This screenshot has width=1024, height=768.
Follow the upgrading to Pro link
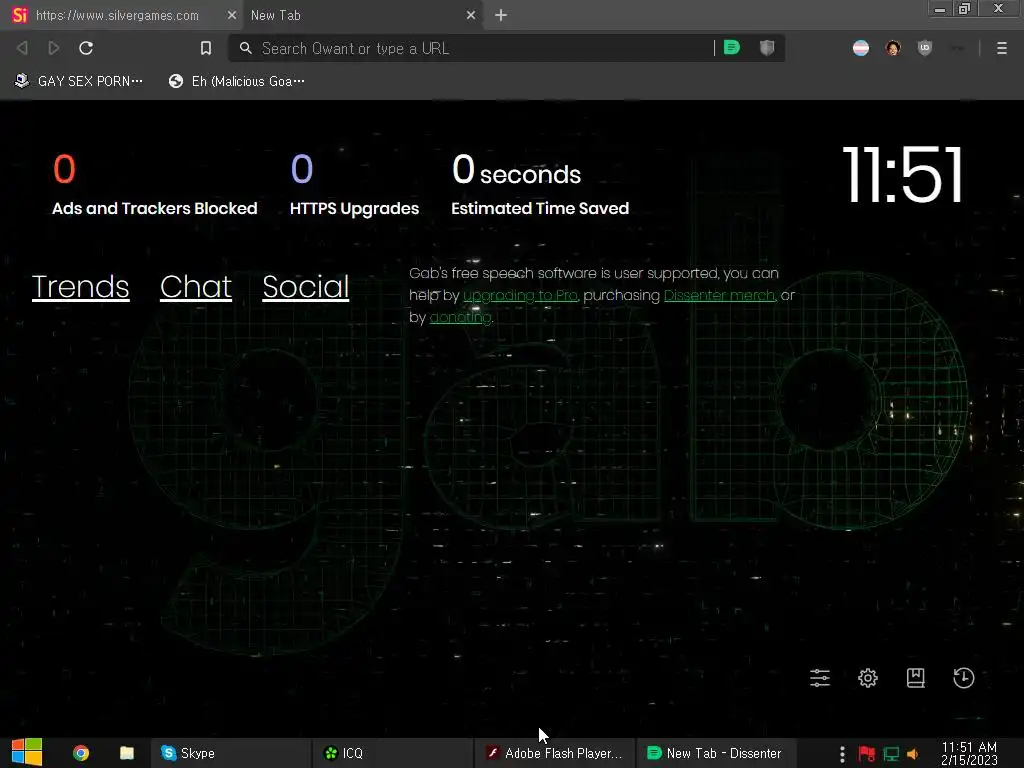pos(520,295)
